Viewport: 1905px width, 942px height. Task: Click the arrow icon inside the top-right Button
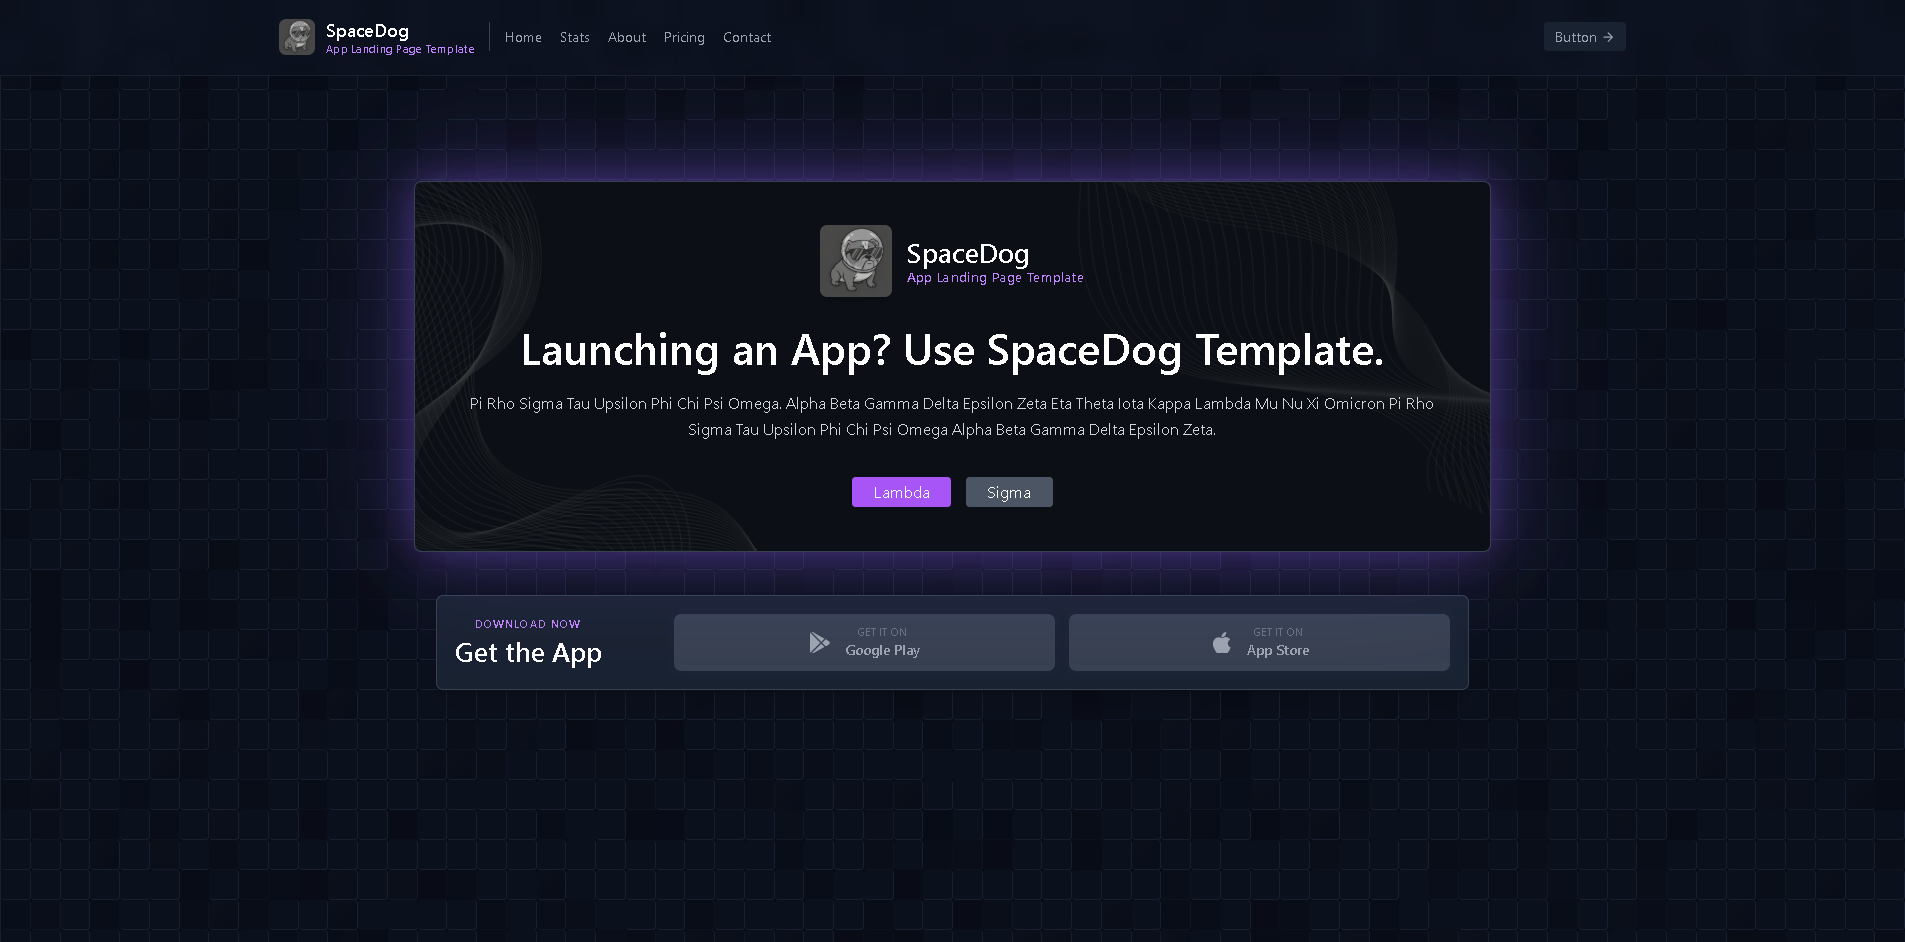(1610, 36)
